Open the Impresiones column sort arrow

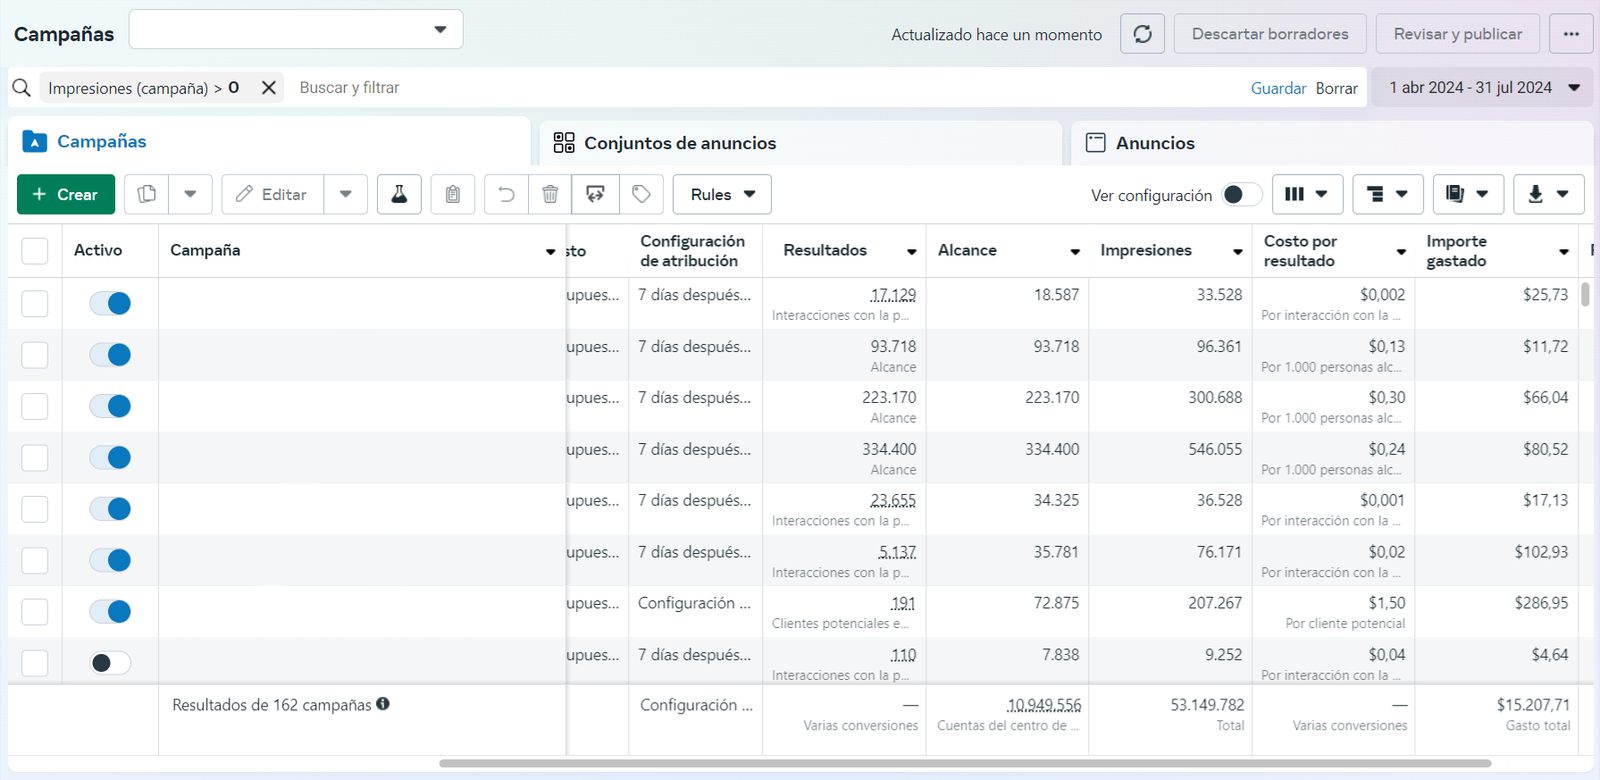[x=1238, y=252]
